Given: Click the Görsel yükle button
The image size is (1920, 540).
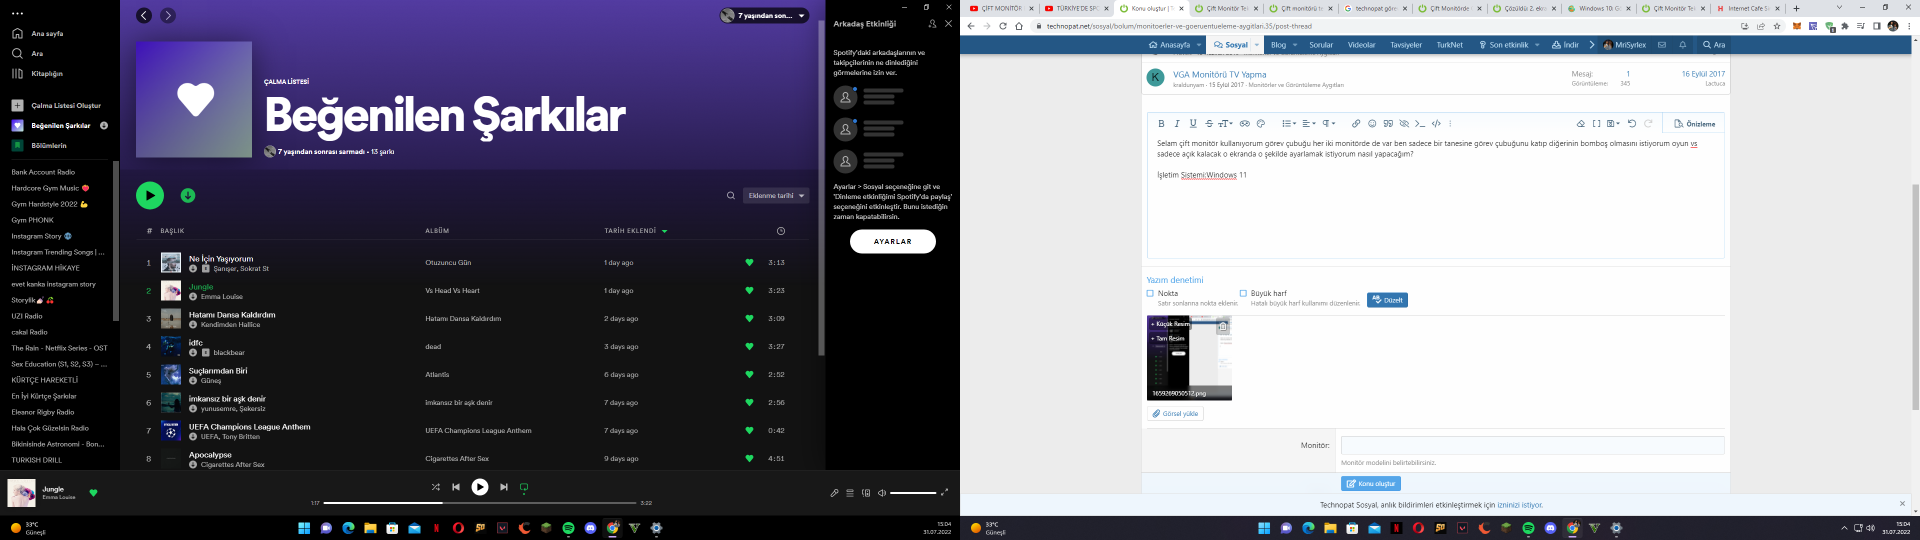Looking at the screenshot, I should click(1175, 413).
